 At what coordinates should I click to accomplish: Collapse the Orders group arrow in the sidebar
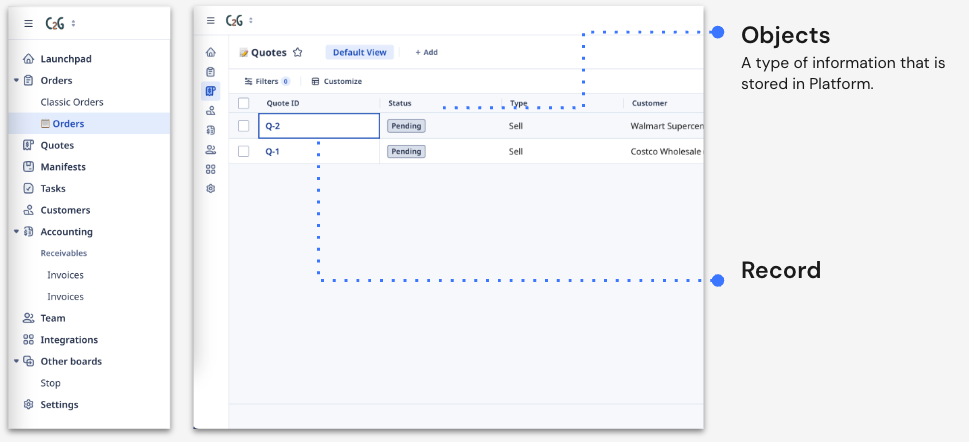coord(16,80)
